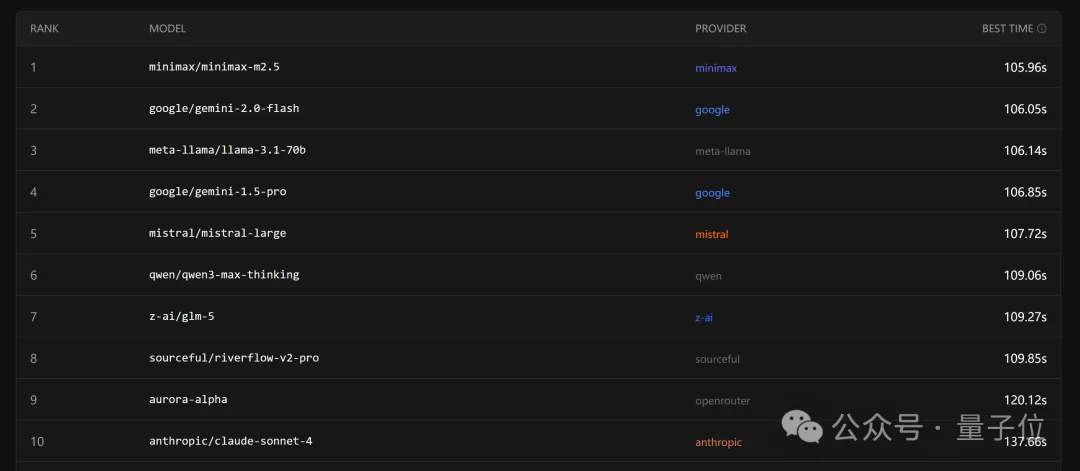
Task: Open sourceful/riverflow-v2-pro model entry
Action: tap(234, 358)
